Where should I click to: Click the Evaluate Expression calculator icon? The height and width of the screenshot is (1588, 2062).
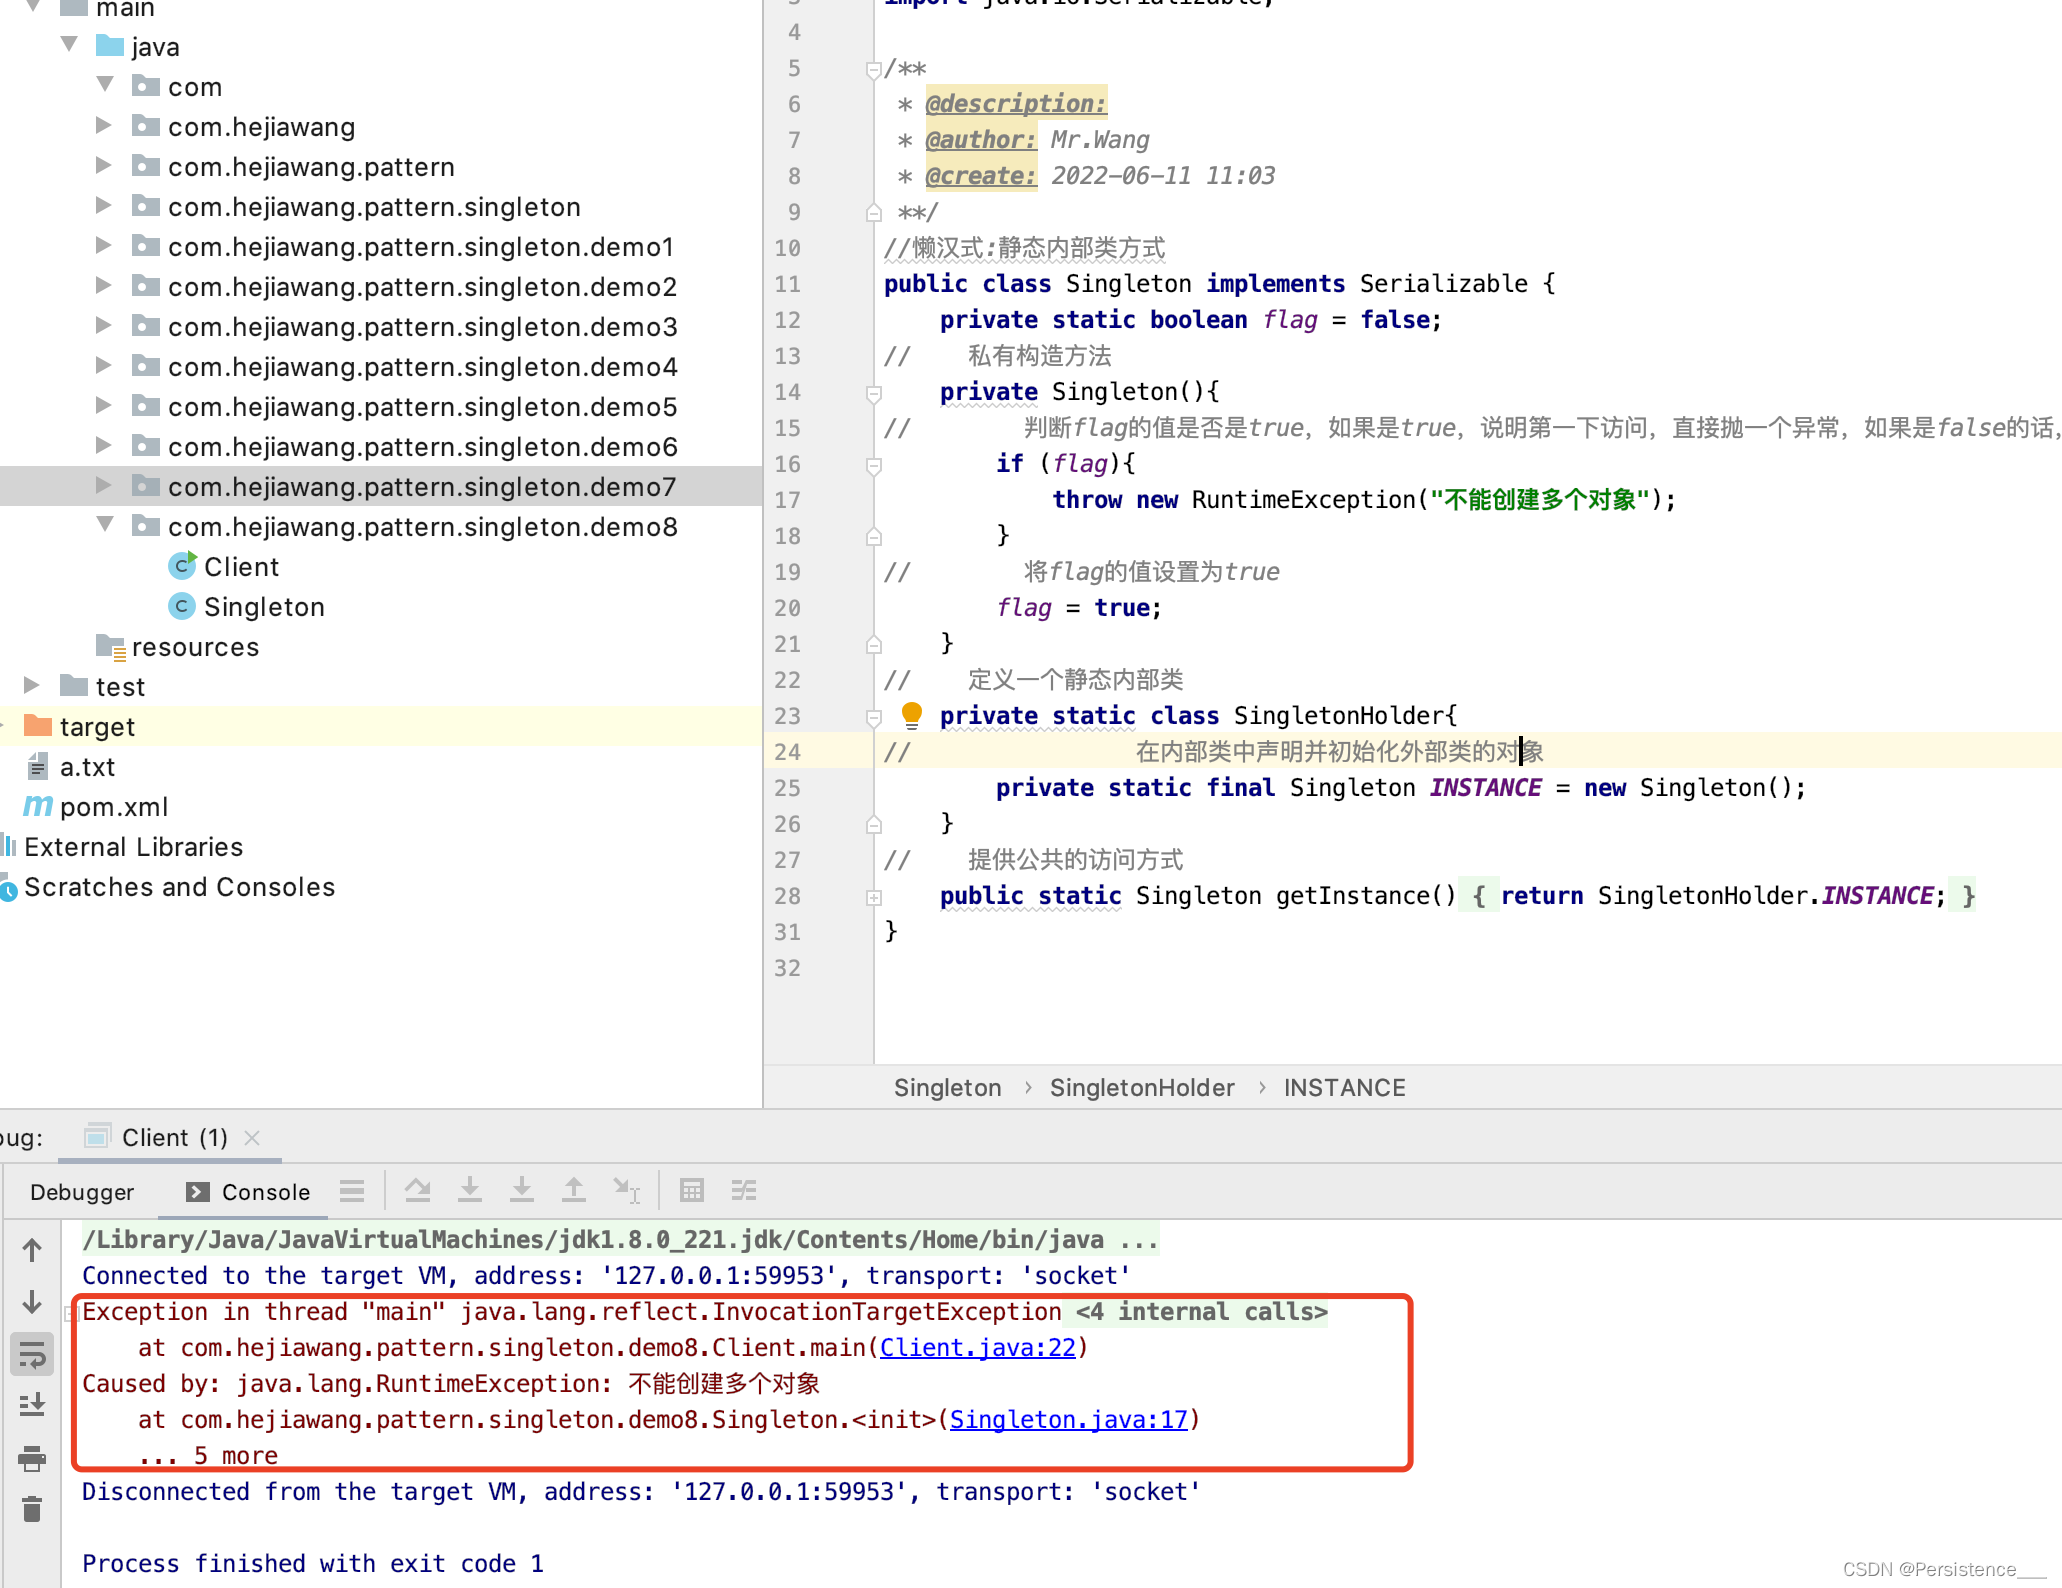click(x=691, y=1190)
